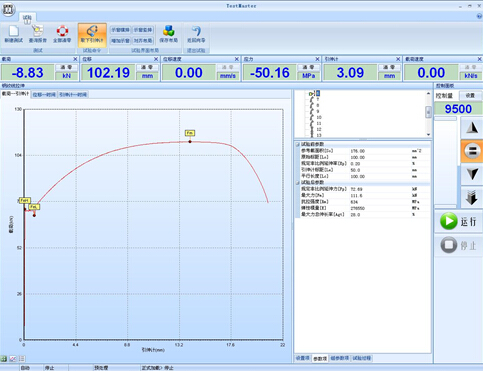Switch to extensometer–time curve tab
Image resolution: width=483 pixels, height=371 pixels.
click(x=73, y=95)
